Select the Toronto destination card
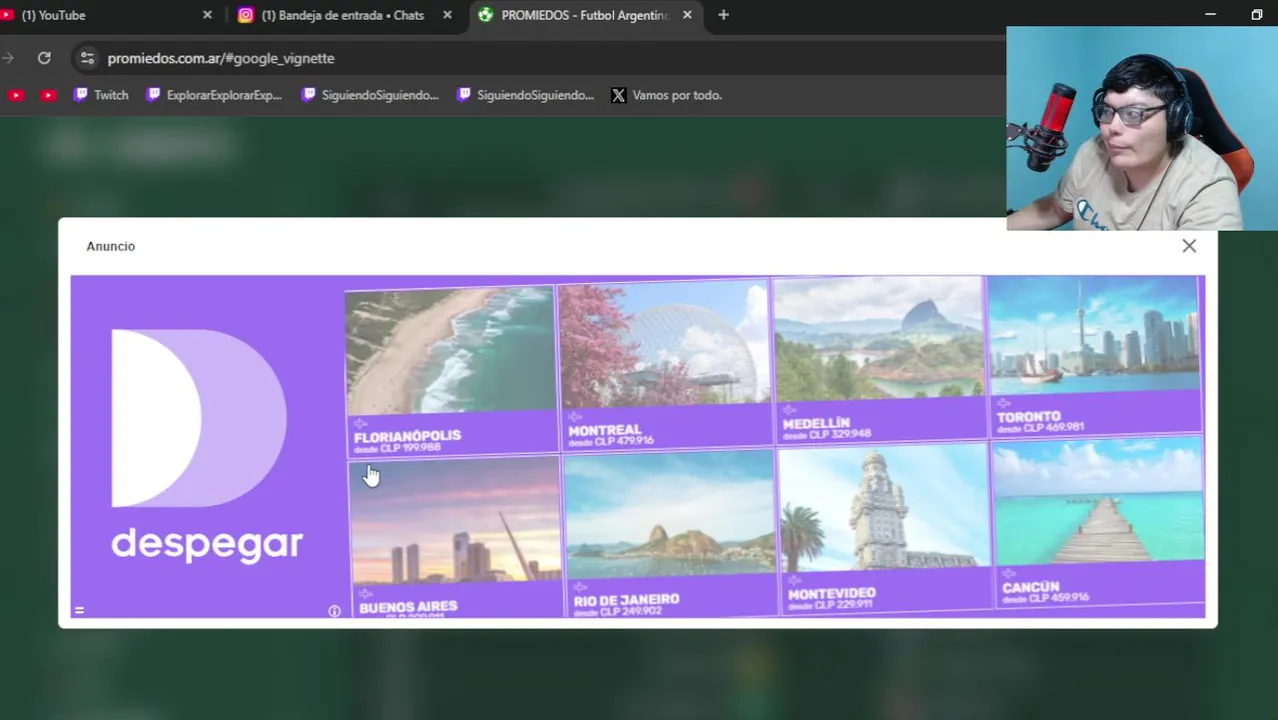This screenshot has width=1278, height=720. click(1093, 356)
